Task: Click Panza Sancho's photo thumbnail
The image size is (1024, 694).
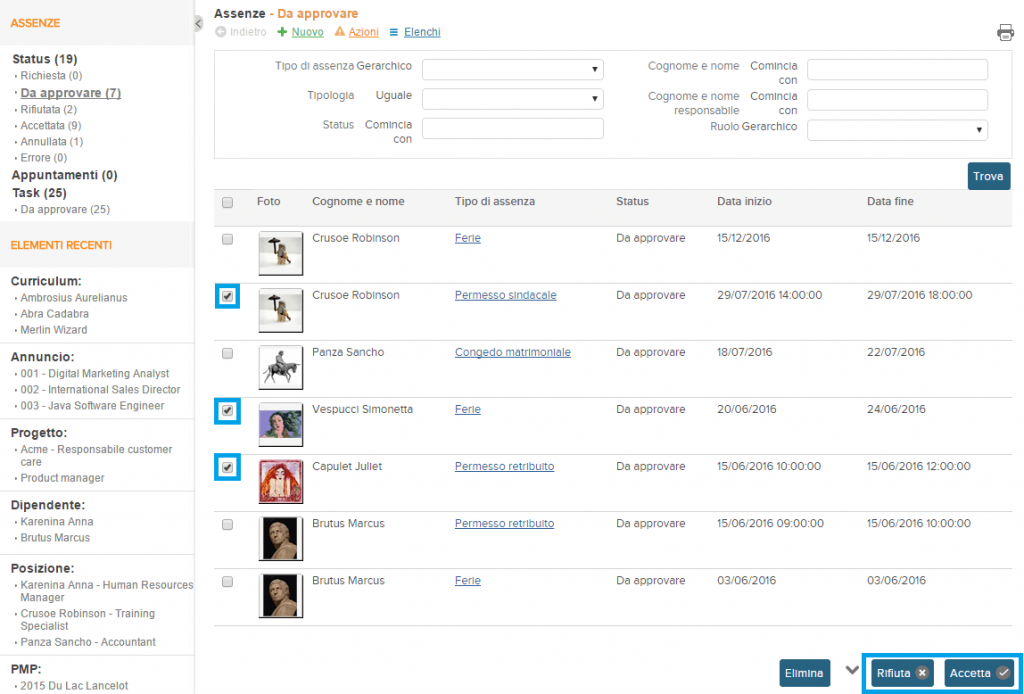Action: pos(281,368)
